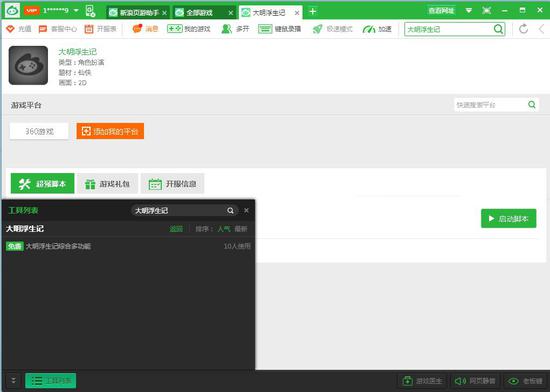550x392 pixels.
Task: Click the magnifier in the toolbar search box
Action: pyautogui.click(x=498, y=29)
